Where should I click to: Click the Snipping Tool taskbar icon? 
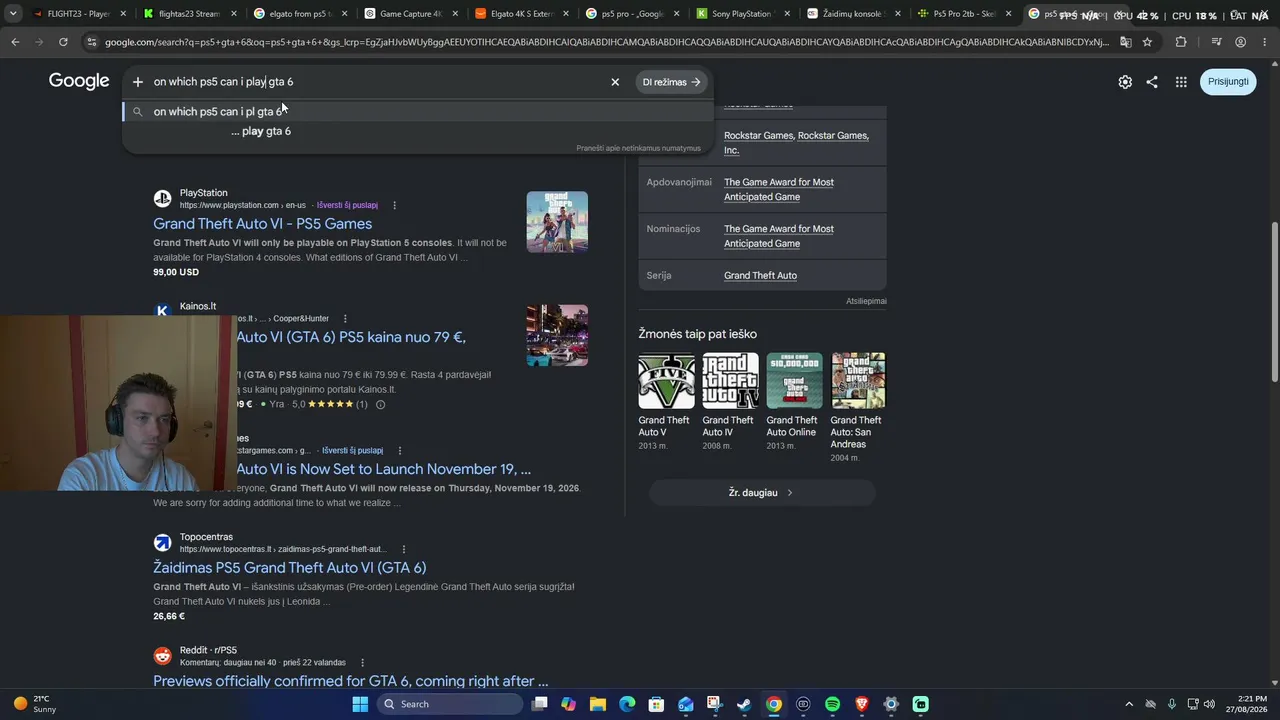click(x=714, y=704)
